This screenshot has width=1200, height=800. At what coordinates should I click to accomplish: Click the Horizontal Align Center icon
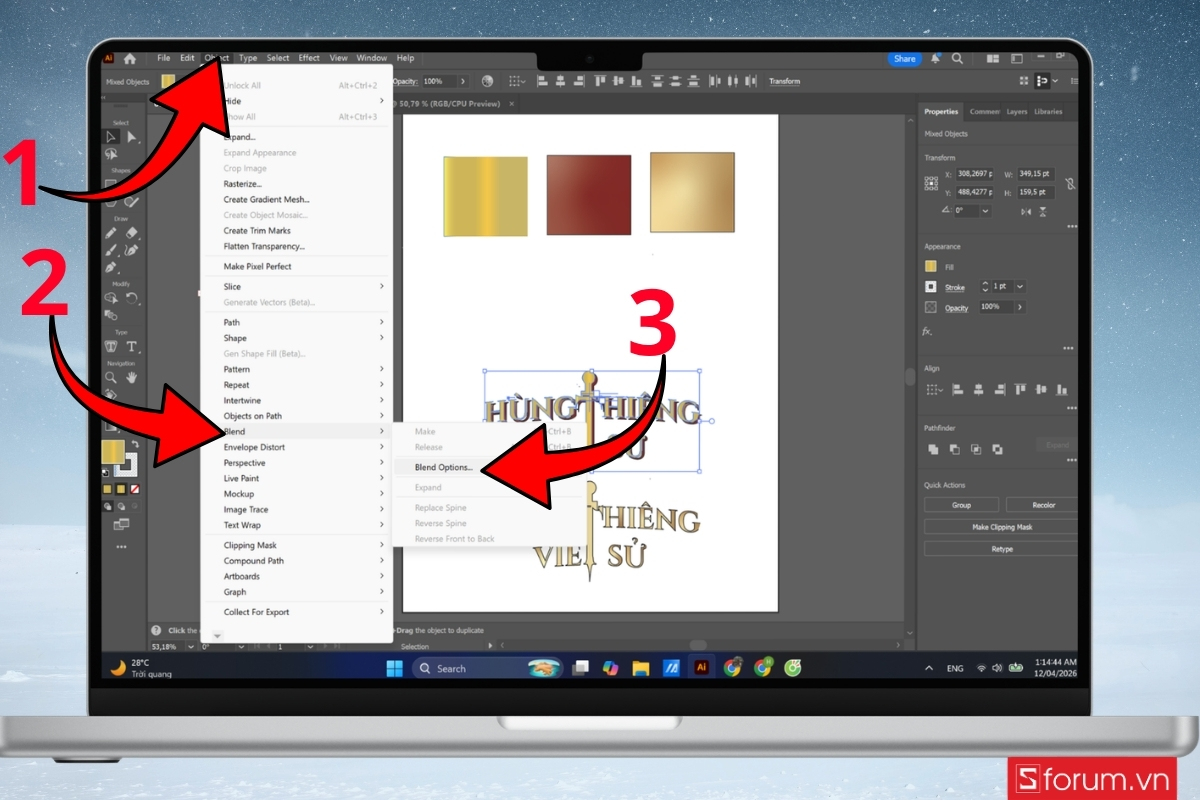click(x=979, y=389)
